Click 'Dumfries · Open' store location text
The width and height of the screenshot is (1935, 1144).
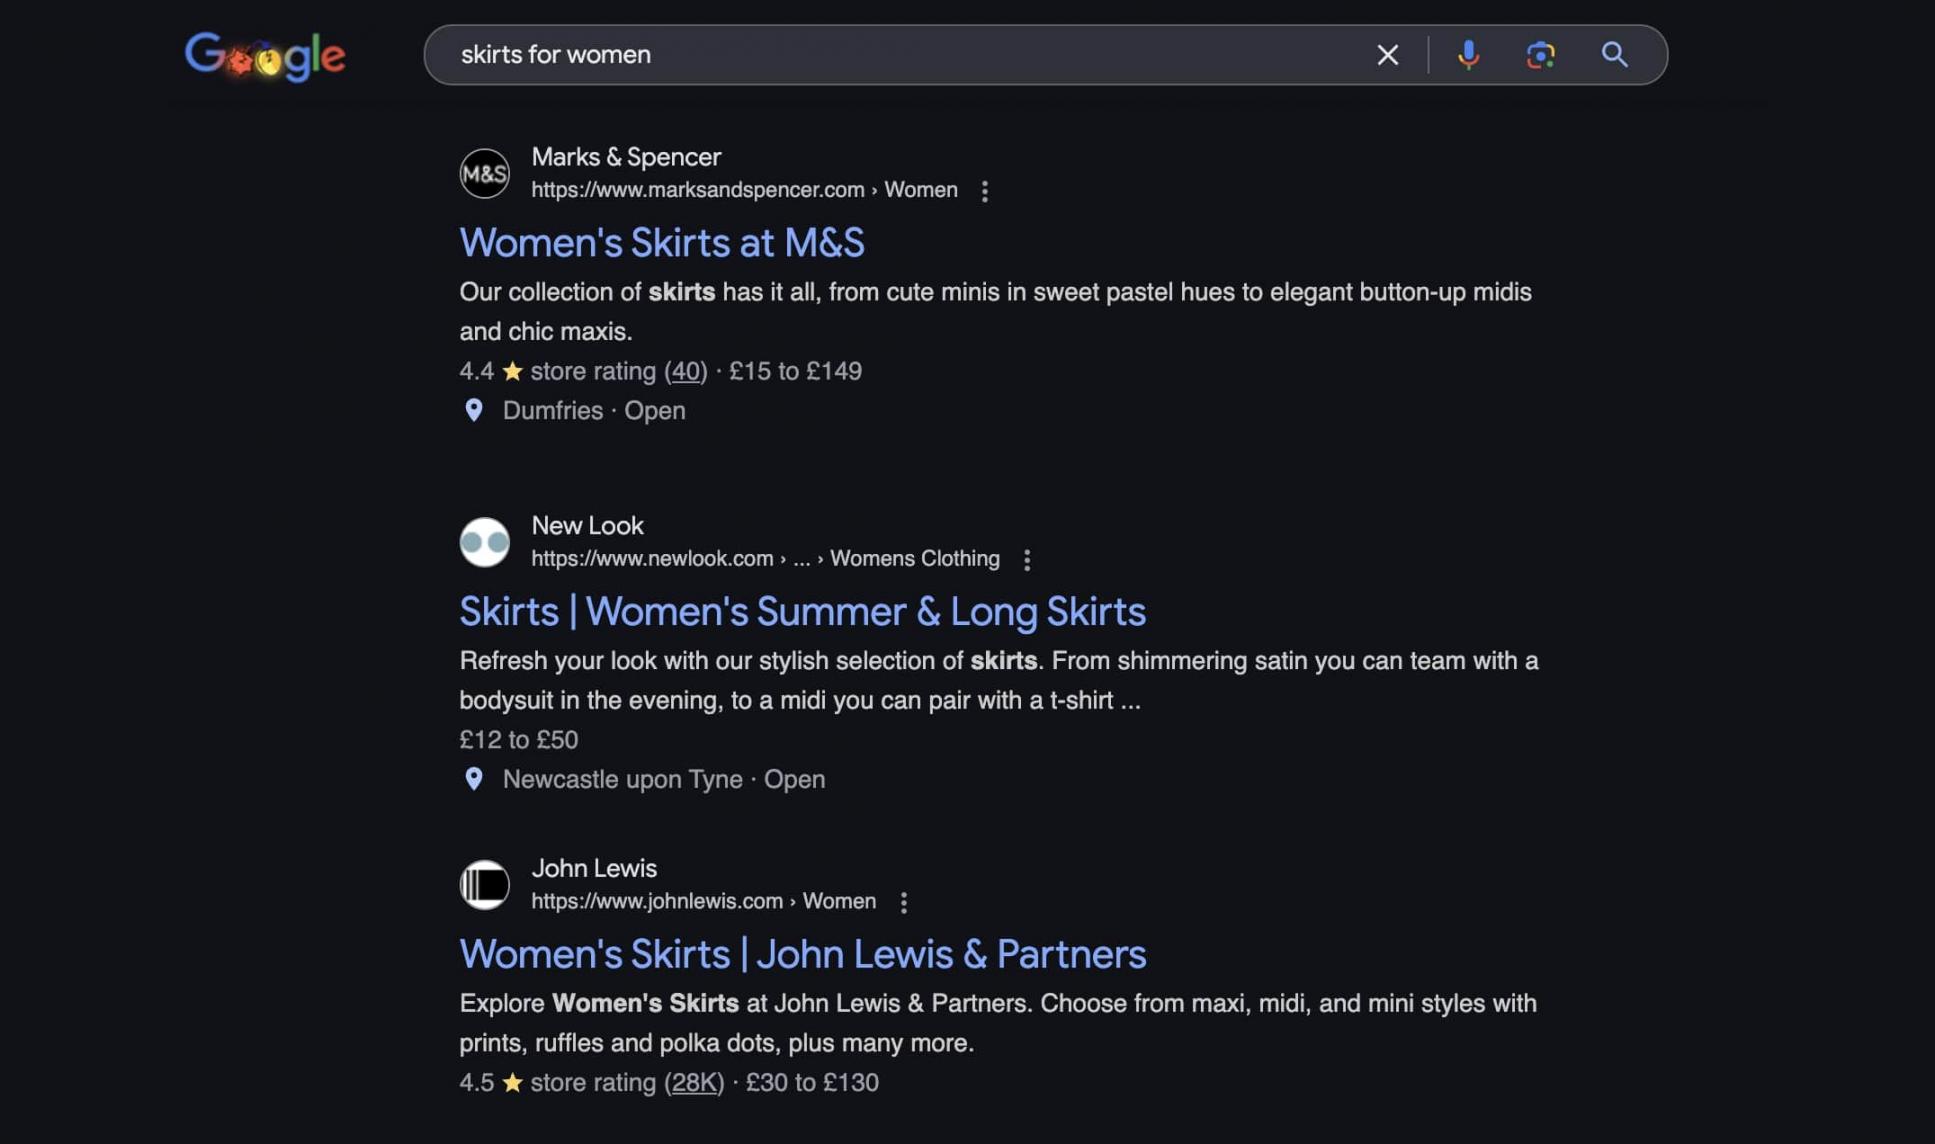click(594, 411)
